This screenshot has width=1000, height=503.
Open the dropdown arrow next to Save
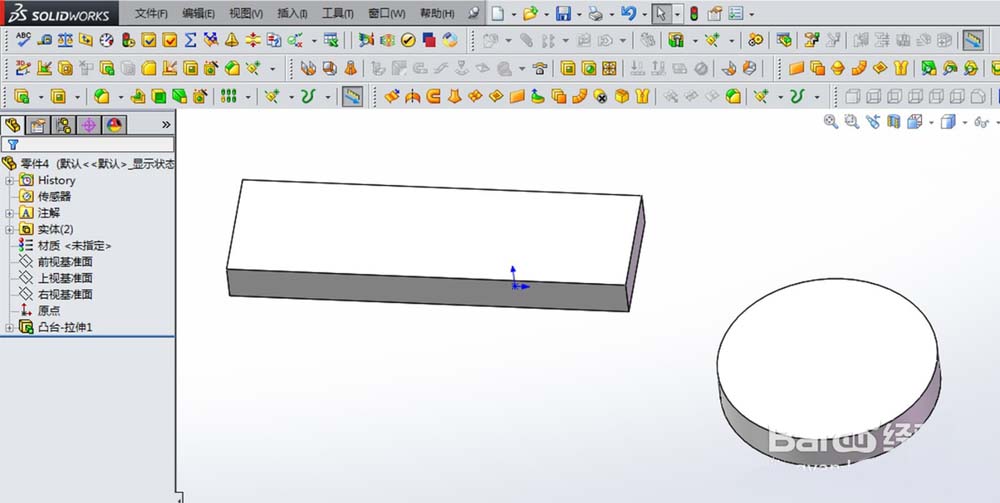pyautogui.click(x=578, y=13)
